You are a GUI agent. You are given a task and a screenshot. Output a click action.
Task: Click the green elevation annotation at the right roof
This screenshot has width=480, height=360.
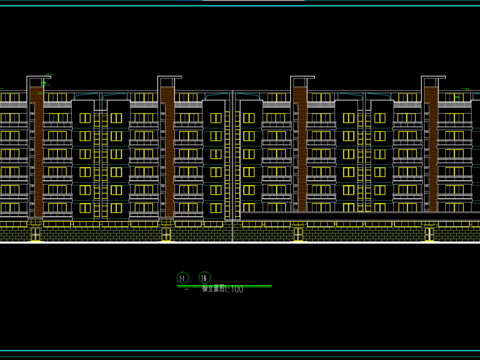click(x=465, y=89)
